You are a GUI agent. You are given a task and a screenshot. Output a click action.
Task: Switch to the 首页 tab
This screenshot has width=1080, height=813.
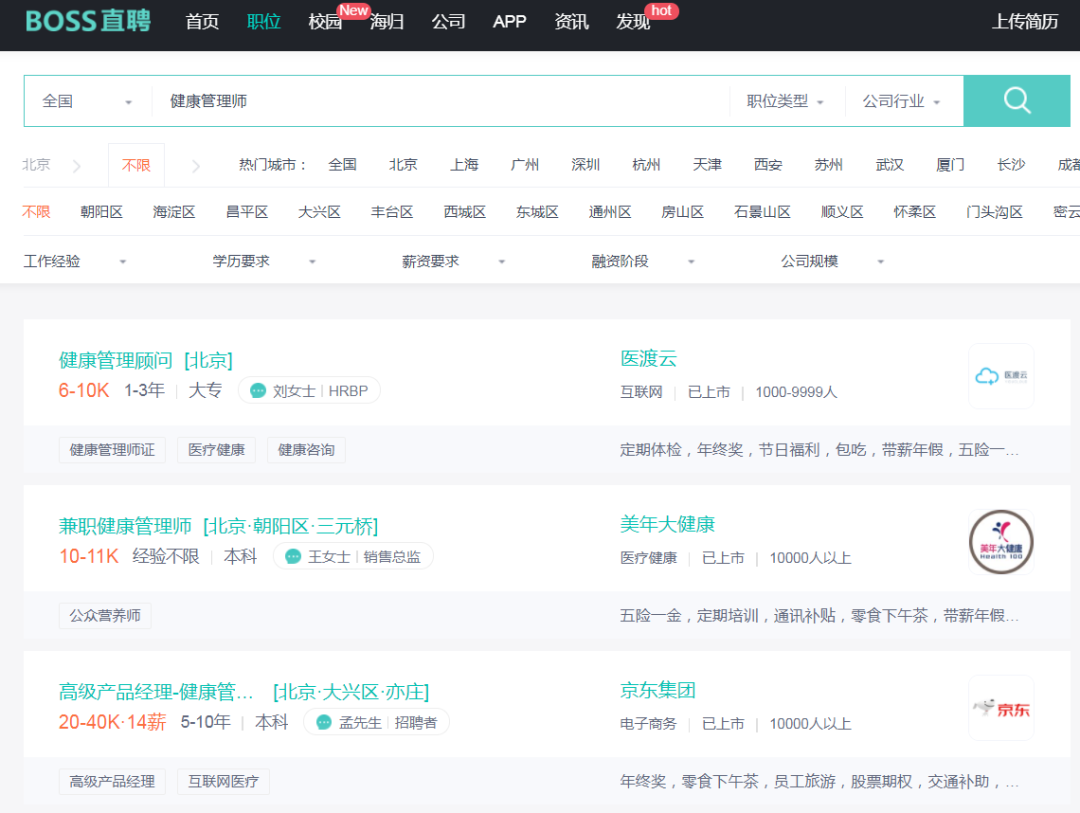pyautogui.click(x=201, y=21)
